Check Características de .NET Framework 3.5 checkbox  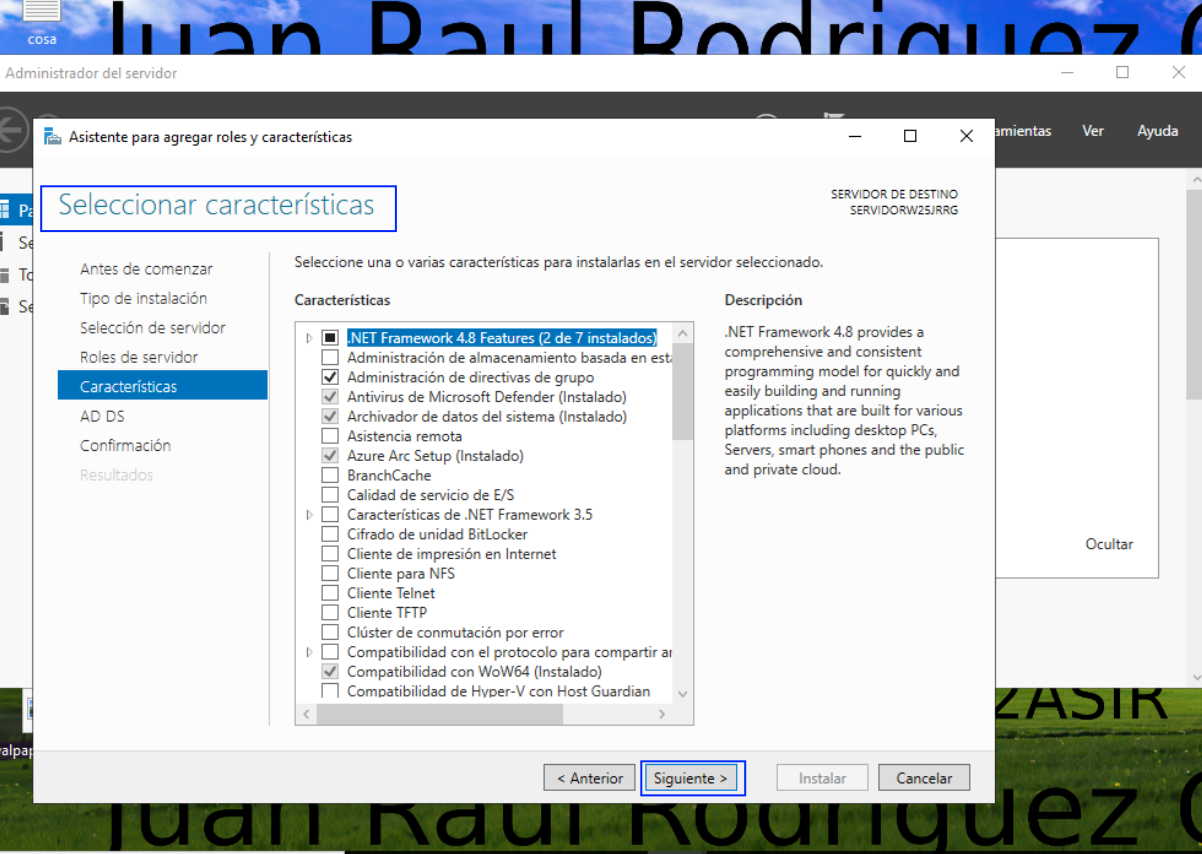click(330, 514)
